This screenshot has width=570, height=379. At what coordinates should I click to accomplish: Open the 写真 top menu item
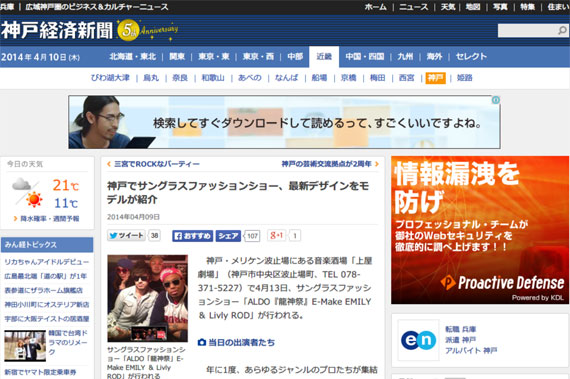click(500, 7)
